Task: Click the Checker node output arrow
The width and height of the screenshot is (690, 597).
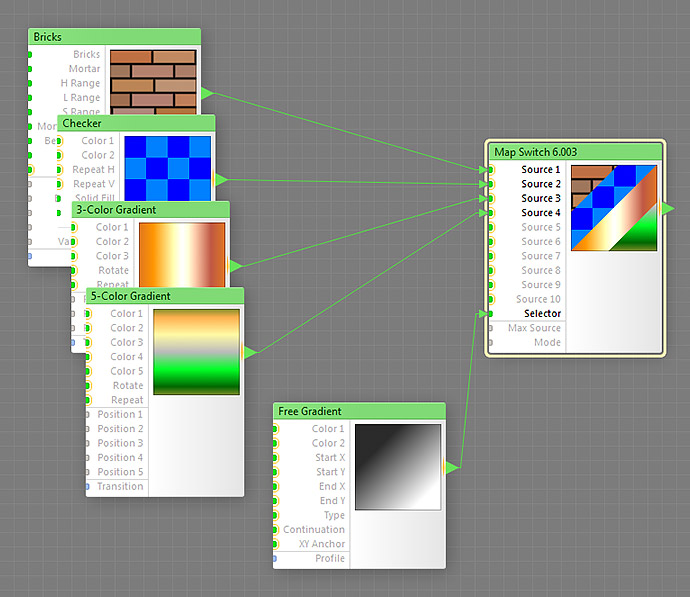Action: 221,180
